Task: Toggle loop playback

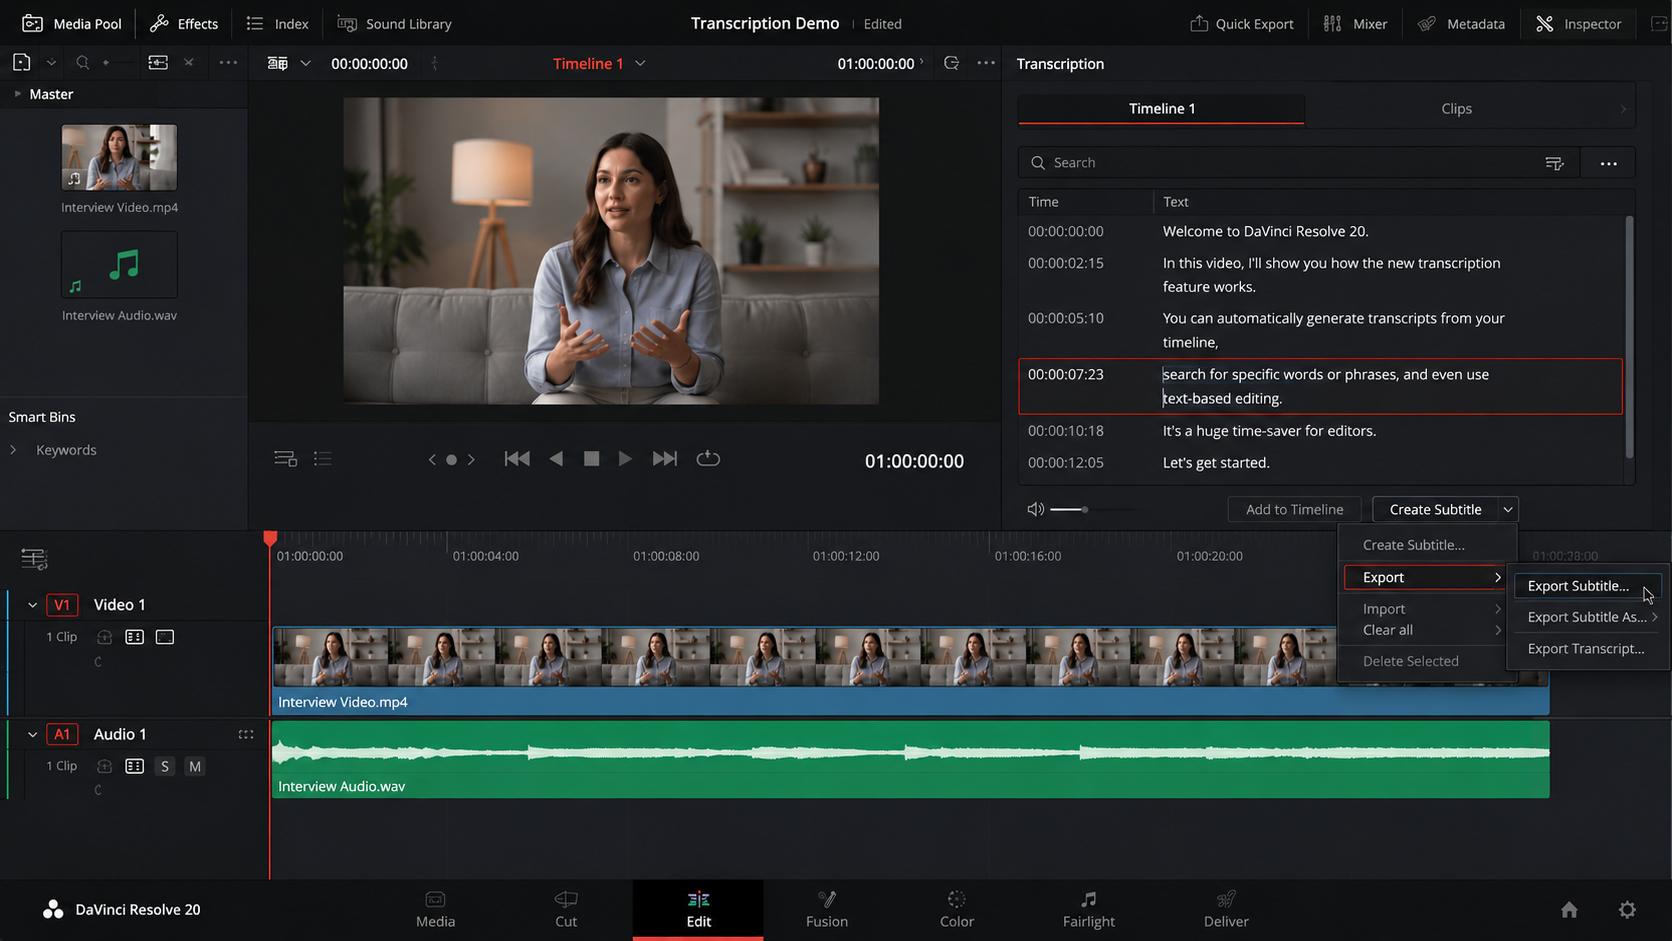Action: click(x=708, y=458)
